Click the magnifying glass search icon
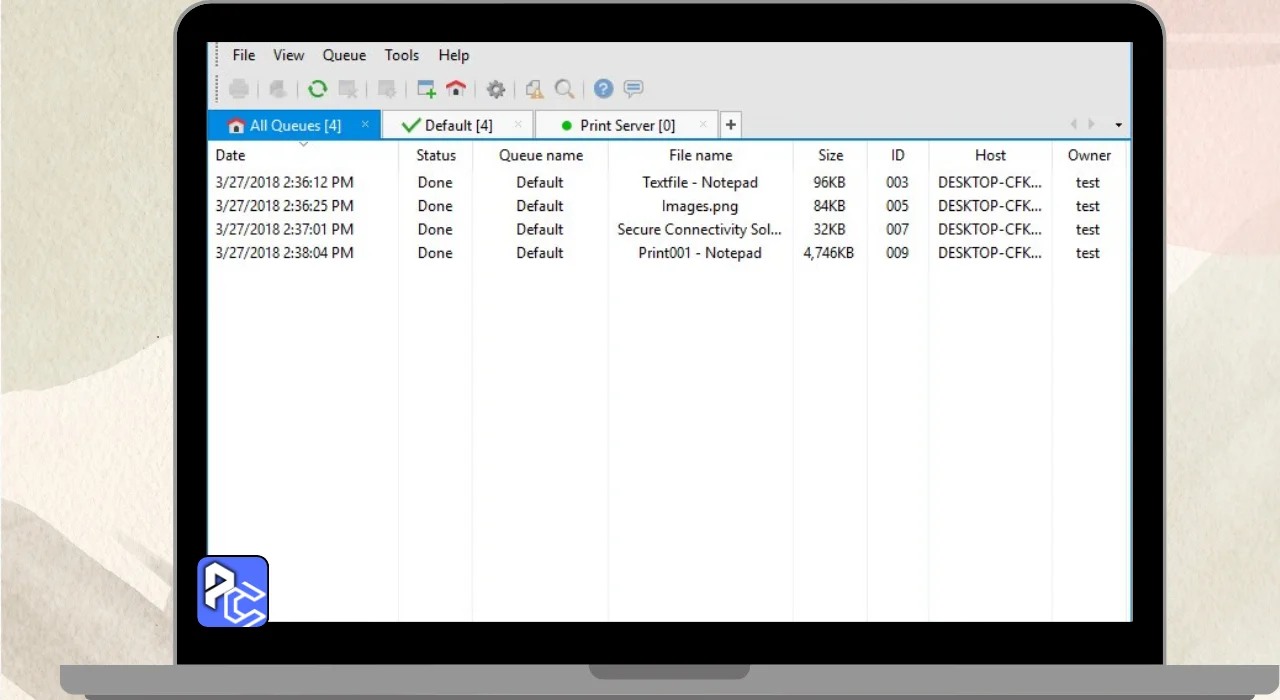The image size is (1280, 700). coord(565,89)
